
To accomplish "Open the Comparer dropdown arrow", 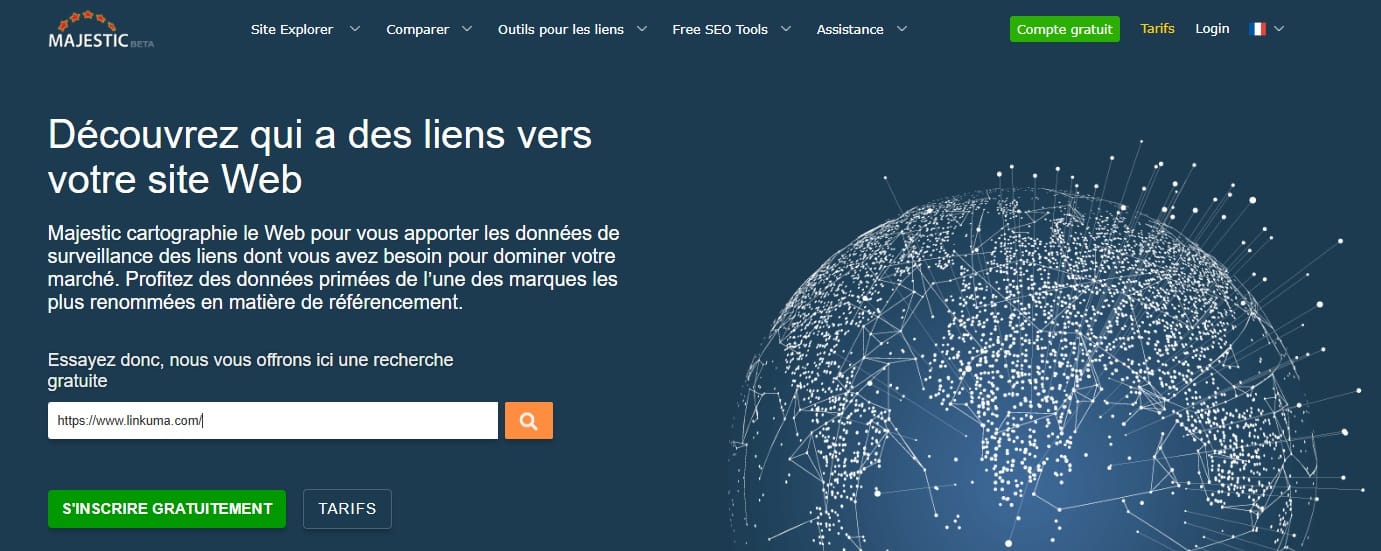I will 467,29.
